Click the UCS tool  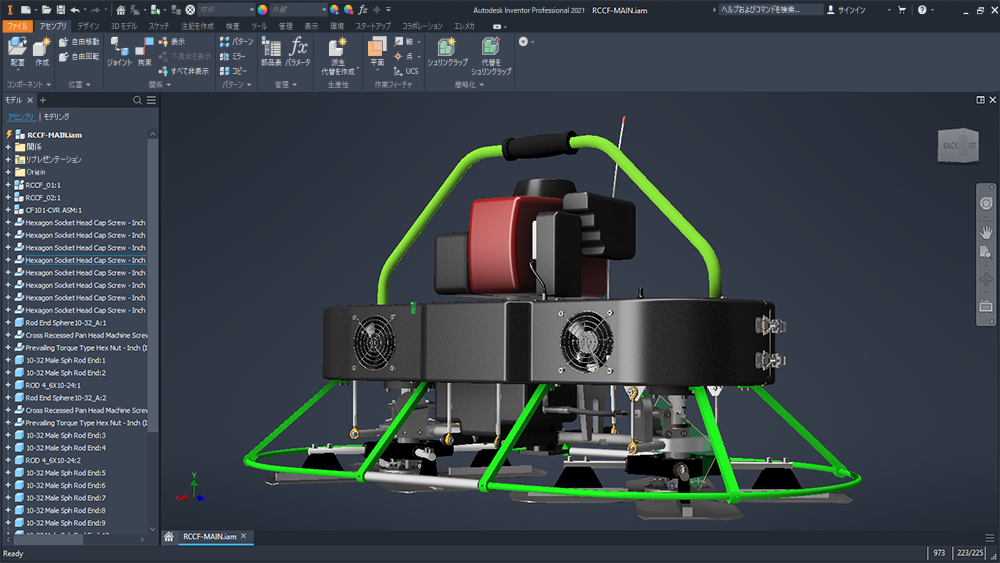coord(406,71)
